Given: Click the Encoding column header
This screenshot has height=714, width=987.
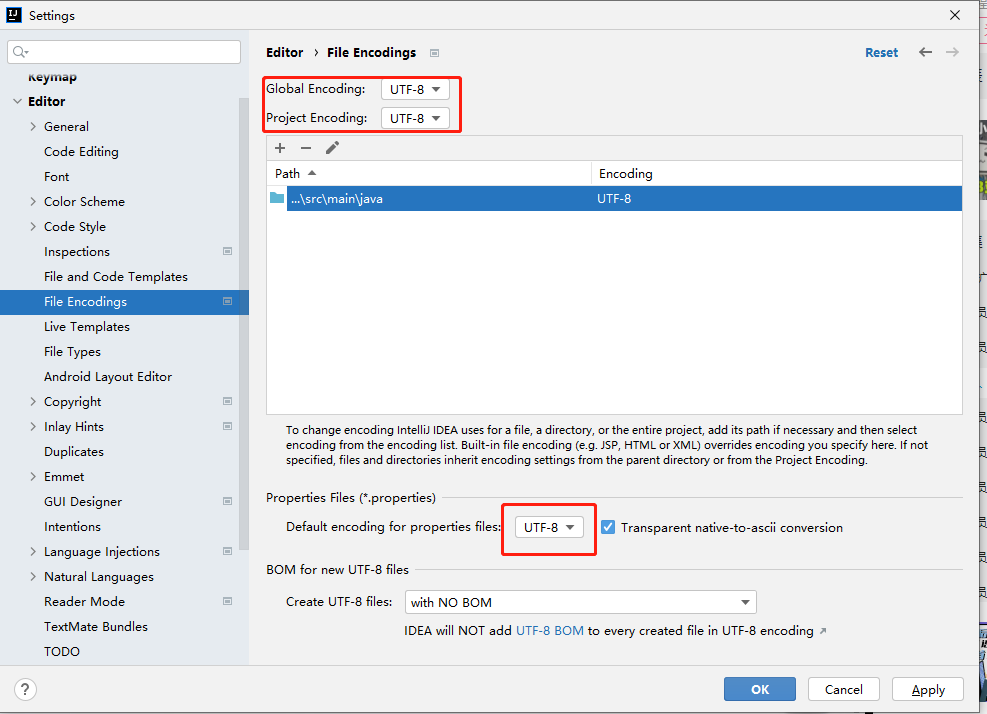Looking at the screenshot, I should (x=777, y=173).
